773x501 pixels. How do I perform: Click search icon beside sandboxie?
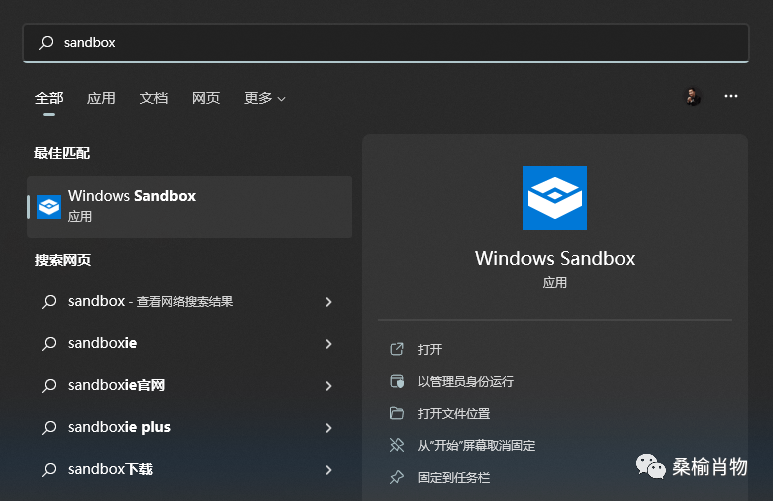(49, 343)
